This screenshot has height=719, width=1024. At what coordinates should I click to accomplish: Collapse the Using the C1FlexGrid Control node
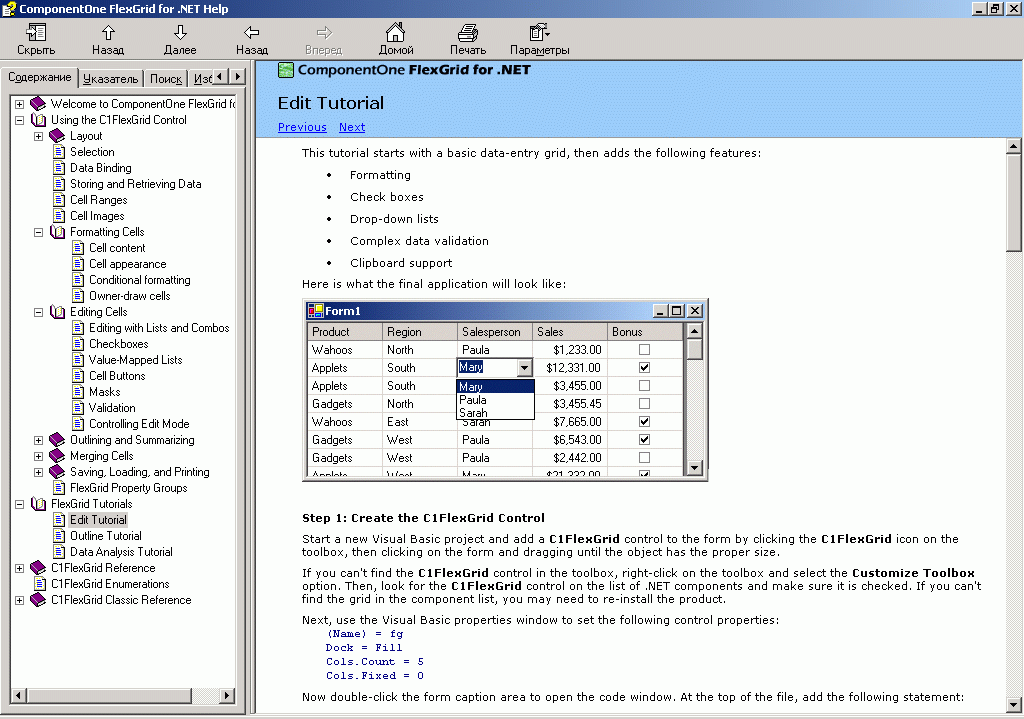(x=20, y=120)
